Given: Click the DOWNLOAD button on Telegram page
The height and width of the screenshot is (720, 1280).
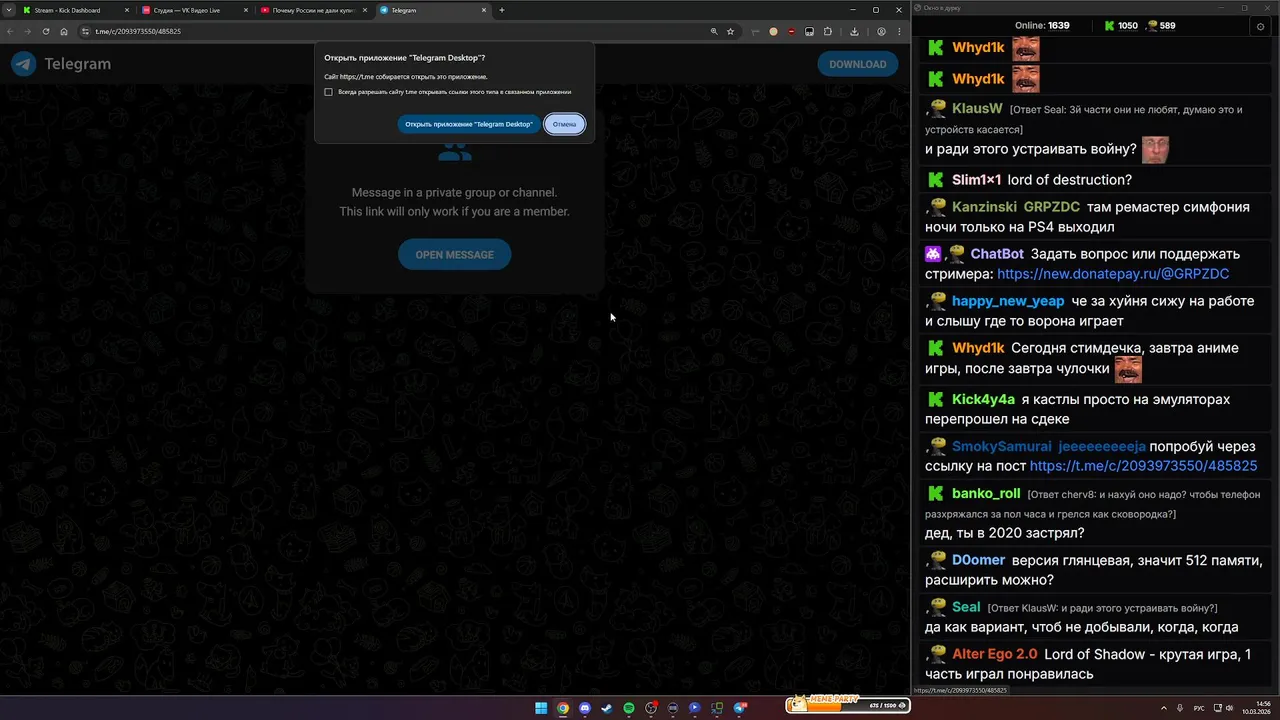Looking at the screenshot, I should coord(857,64).
